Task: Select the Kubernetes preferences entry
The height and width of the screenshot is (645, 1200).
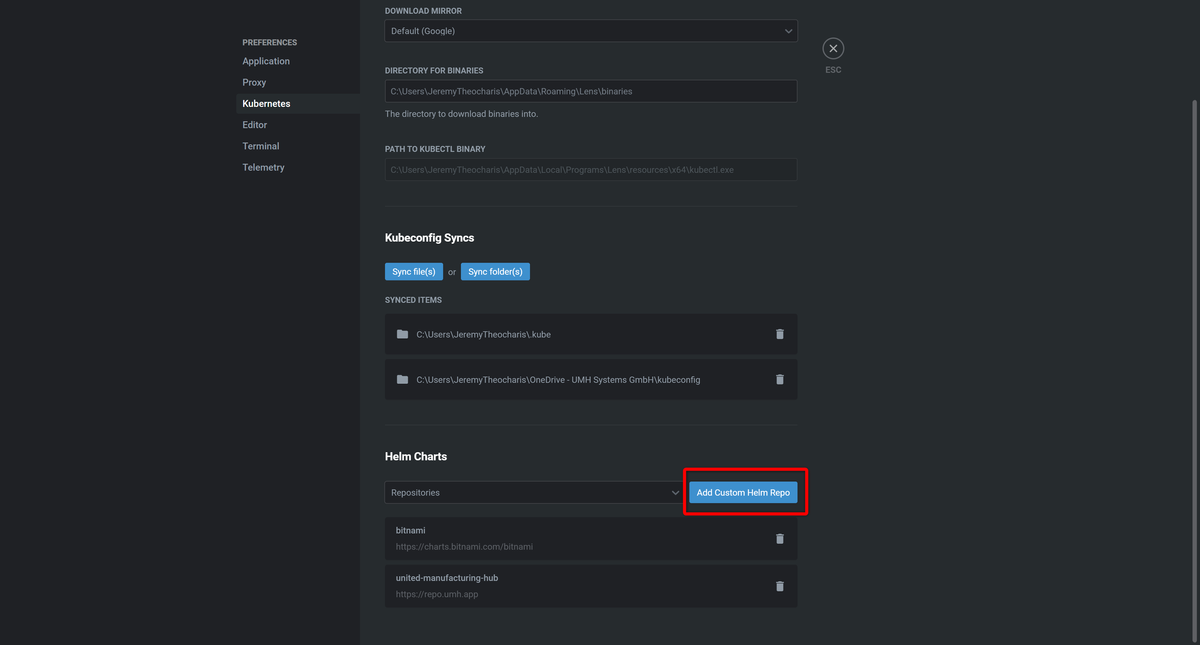Action: [266, 103]
